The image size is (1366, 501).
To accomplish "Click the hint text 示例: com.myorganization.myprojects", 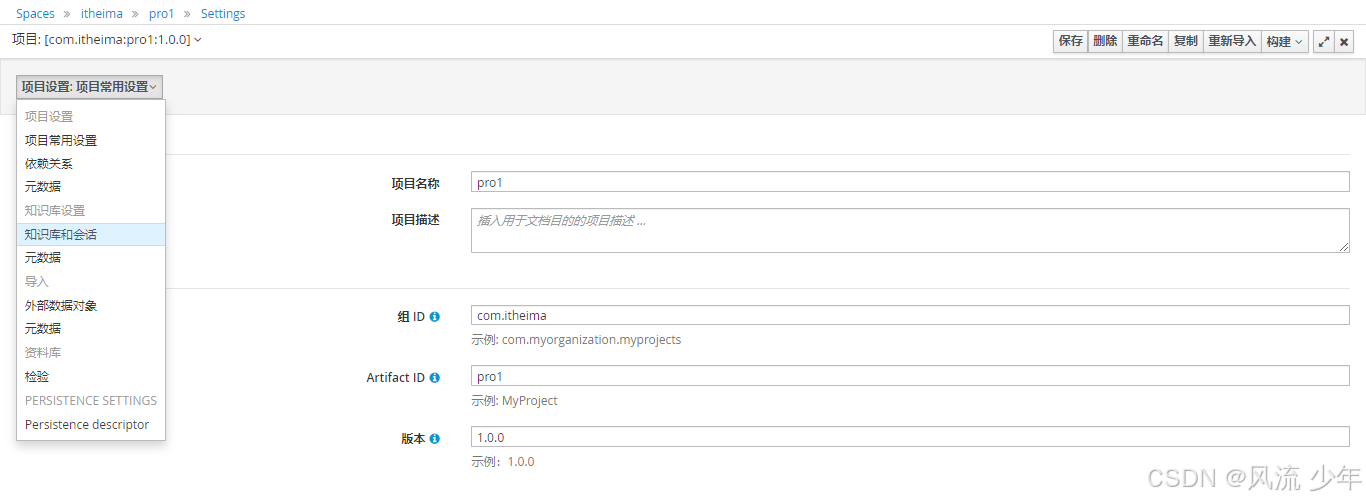I will click(576, 340).
